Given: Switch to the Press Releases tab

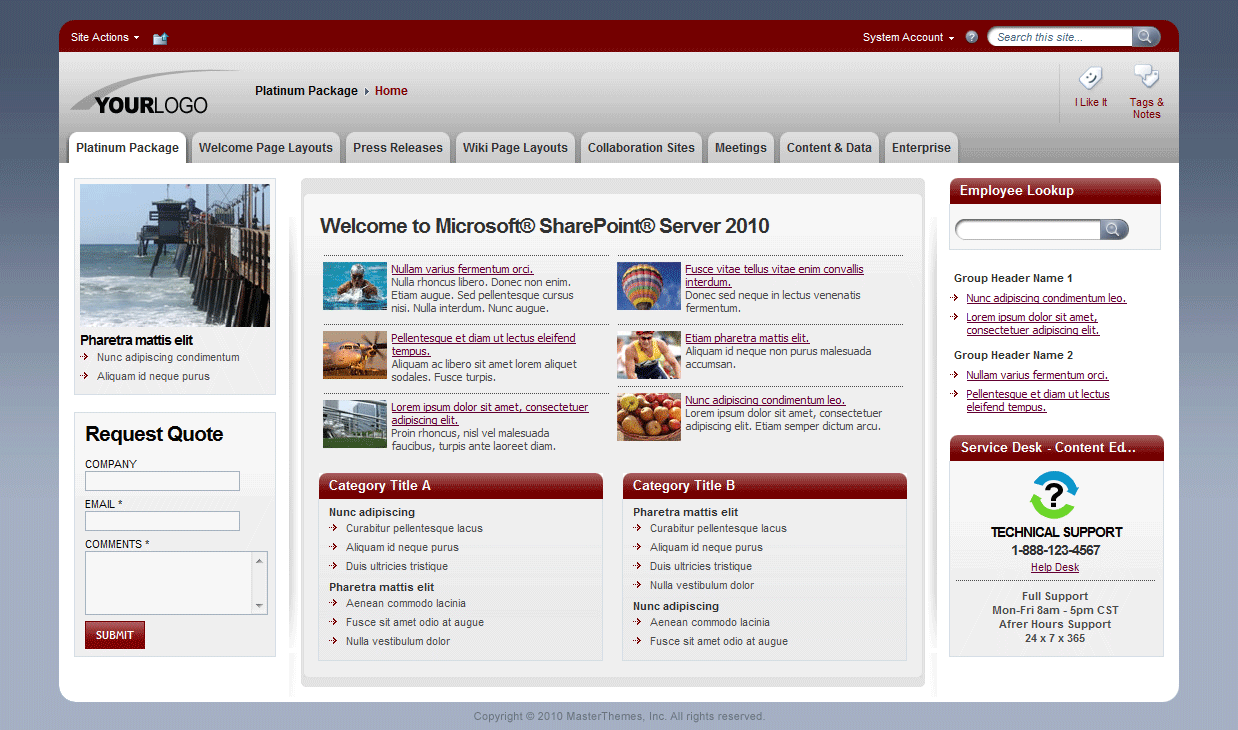Looking at the screenshot, I should click(397, 147).
